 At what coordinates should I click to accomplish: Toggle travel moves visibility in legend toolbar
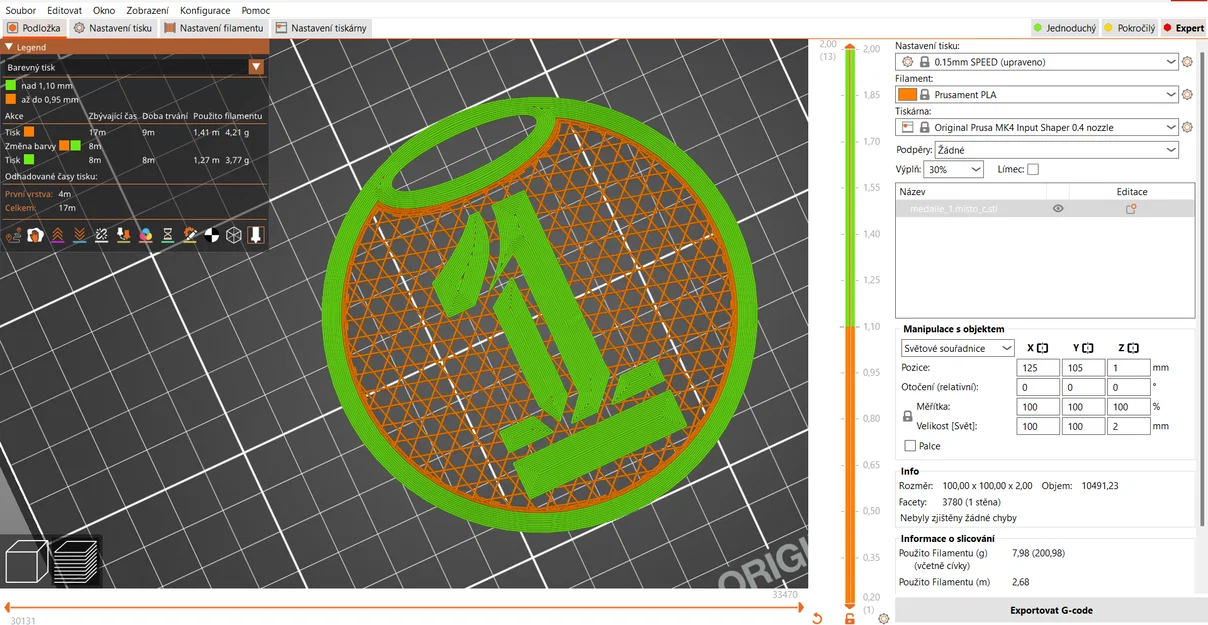click(14, 235)
